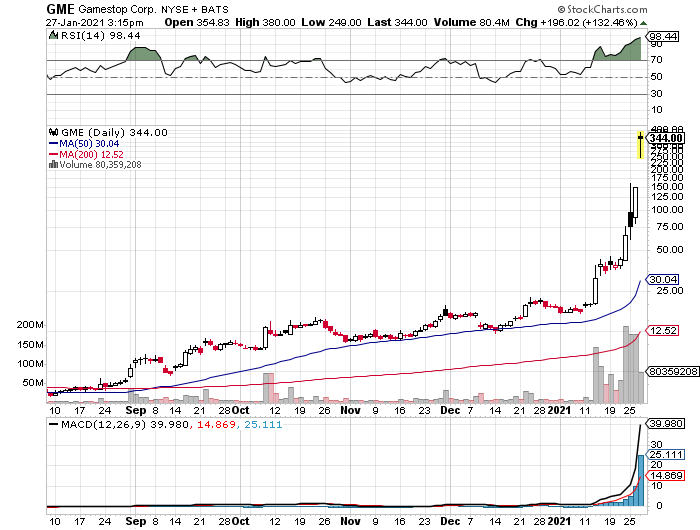Click the red 14.869 signal value in MACD label
The height and width of the screenshot is (530, 700).
click(217, 424)
